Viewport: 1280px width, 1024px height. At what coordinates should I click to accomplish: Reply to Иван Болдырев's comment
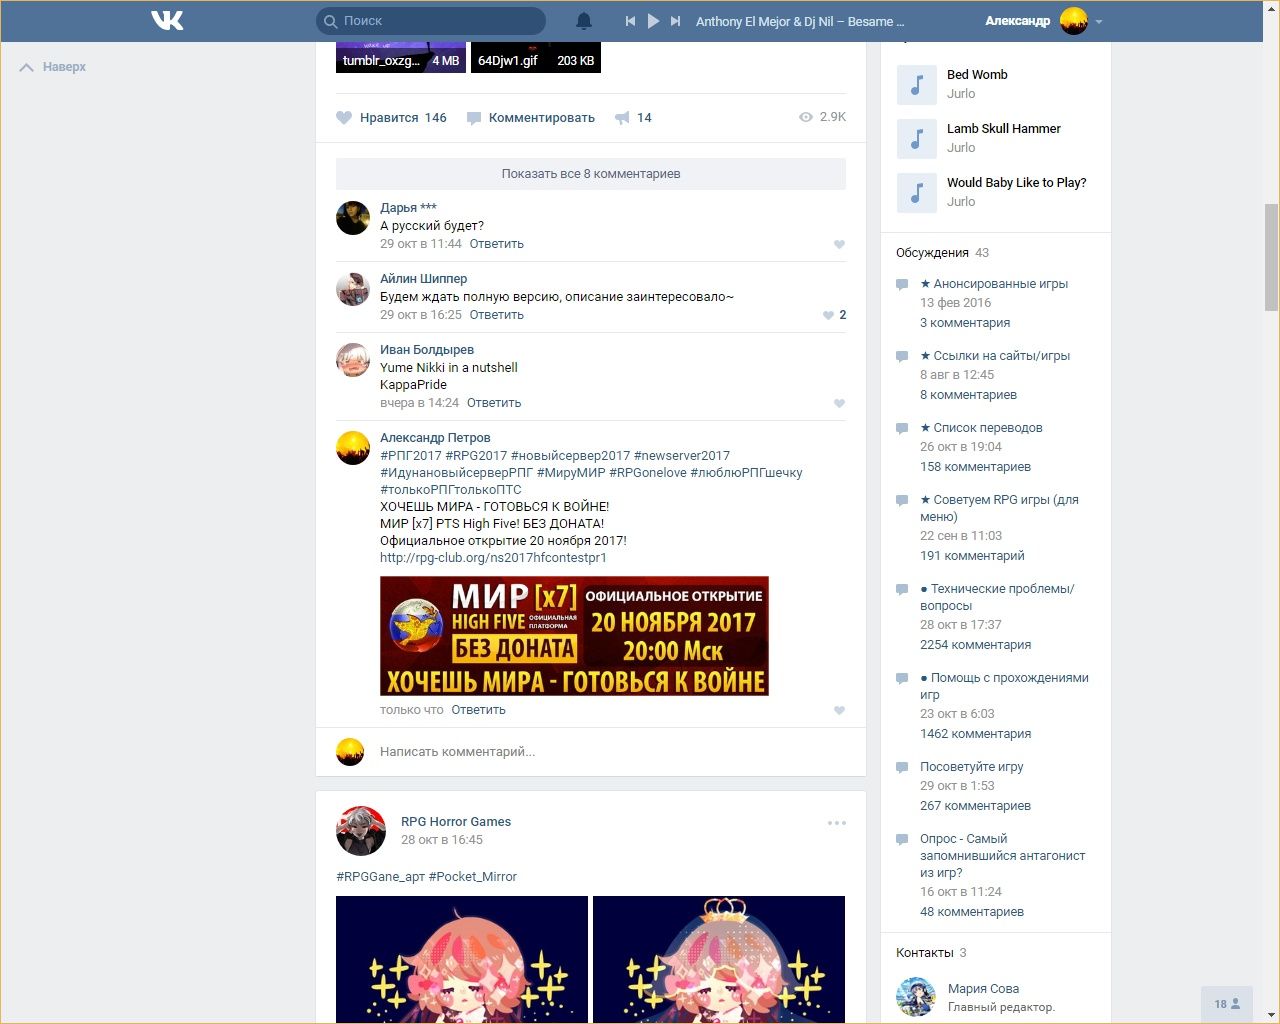[494, 403]
